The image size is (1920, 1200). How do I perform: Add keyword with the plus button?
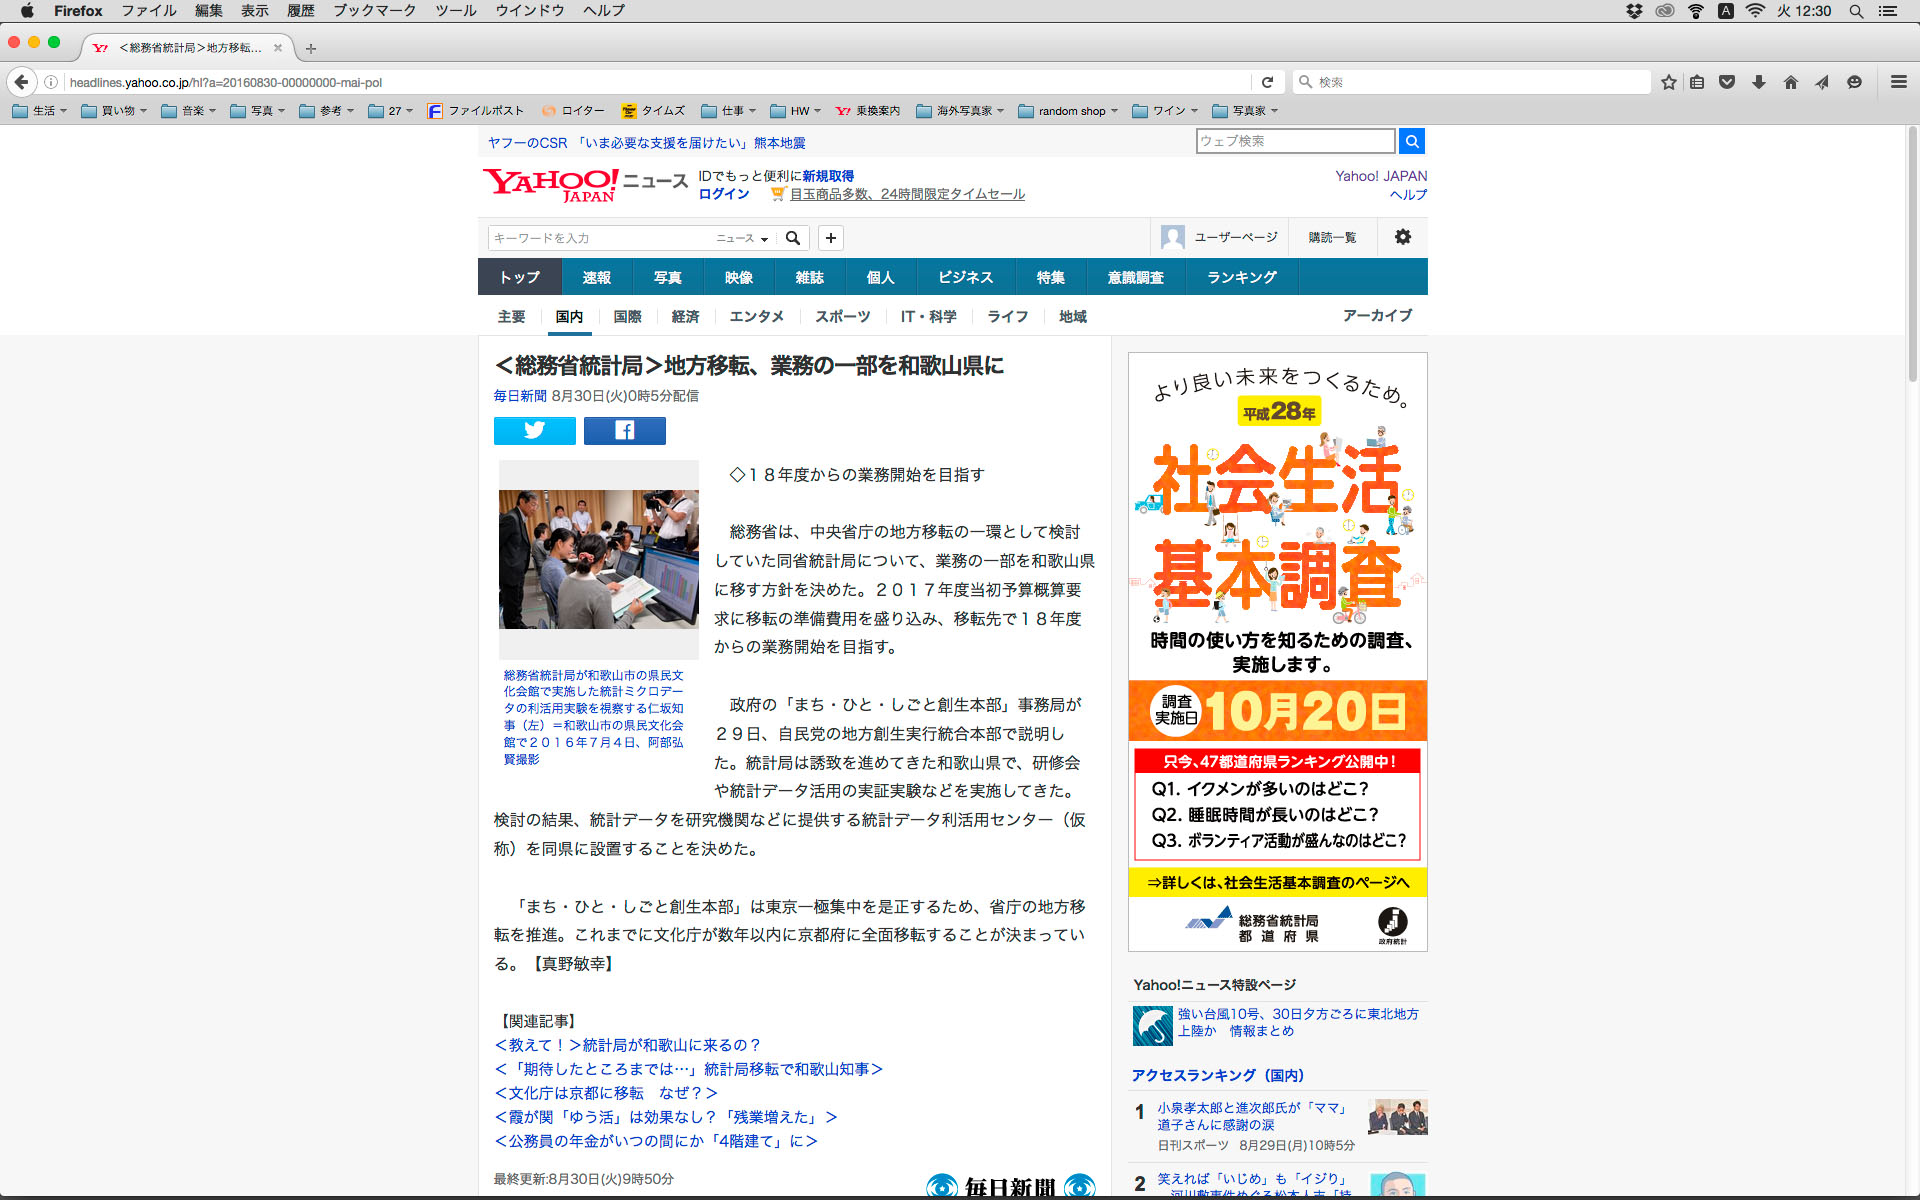point(830,238)
